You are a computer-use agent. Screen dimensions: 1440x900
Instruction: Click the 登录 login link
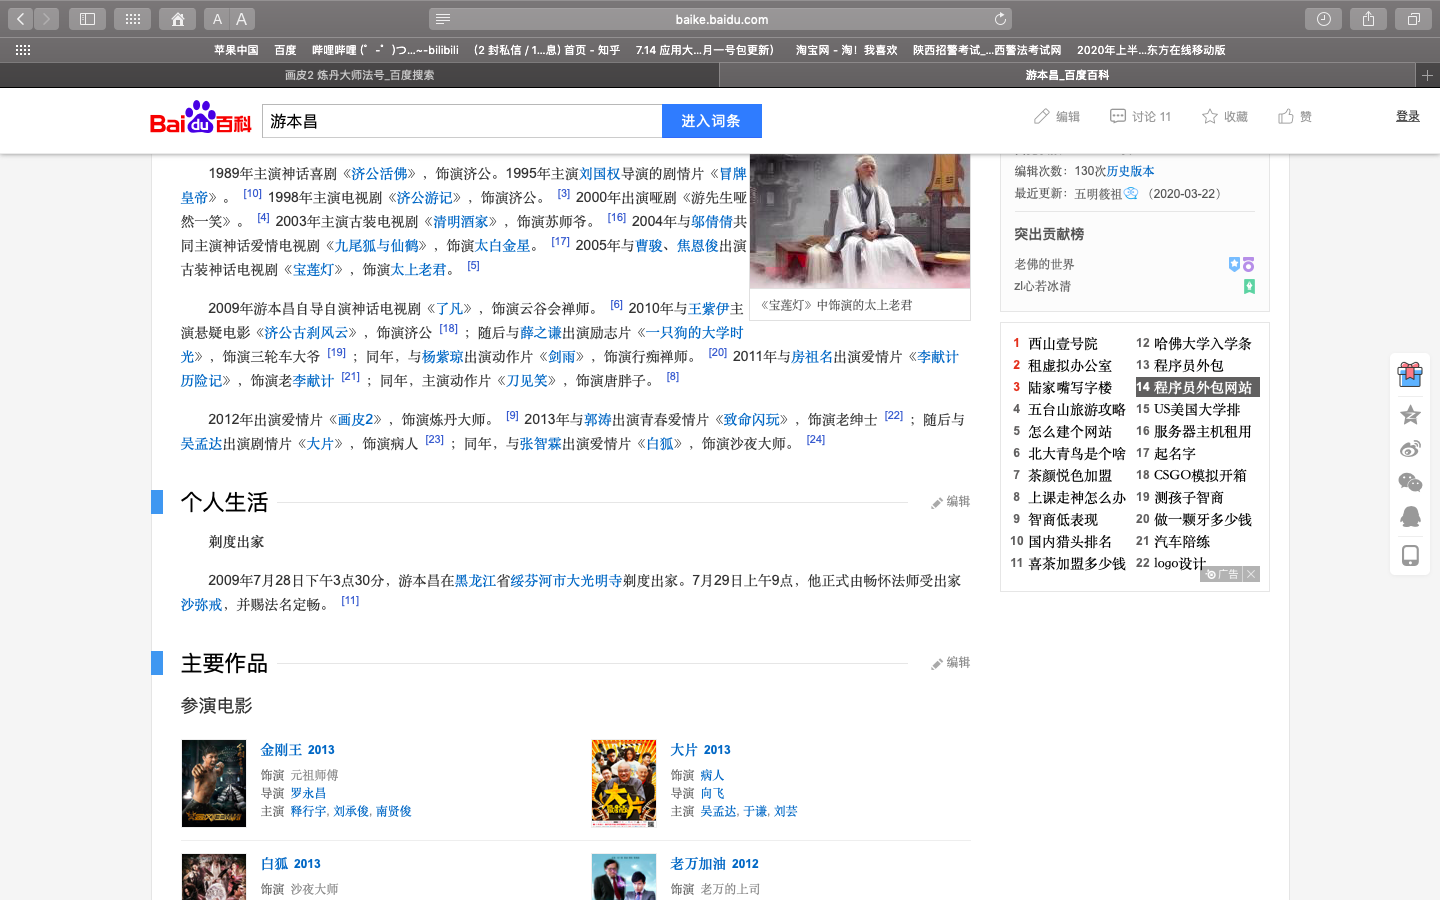point(1408,116)
